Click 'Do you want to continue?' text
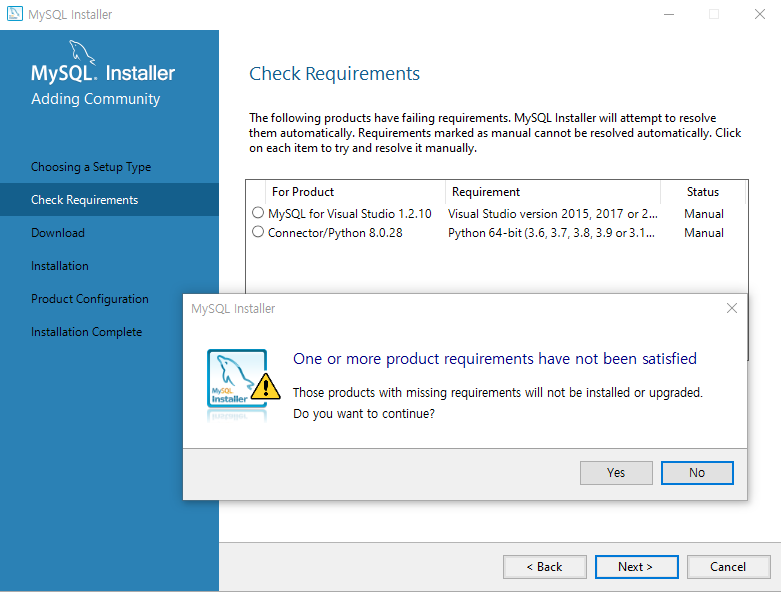The image size is (781, 592). (364, 414)
